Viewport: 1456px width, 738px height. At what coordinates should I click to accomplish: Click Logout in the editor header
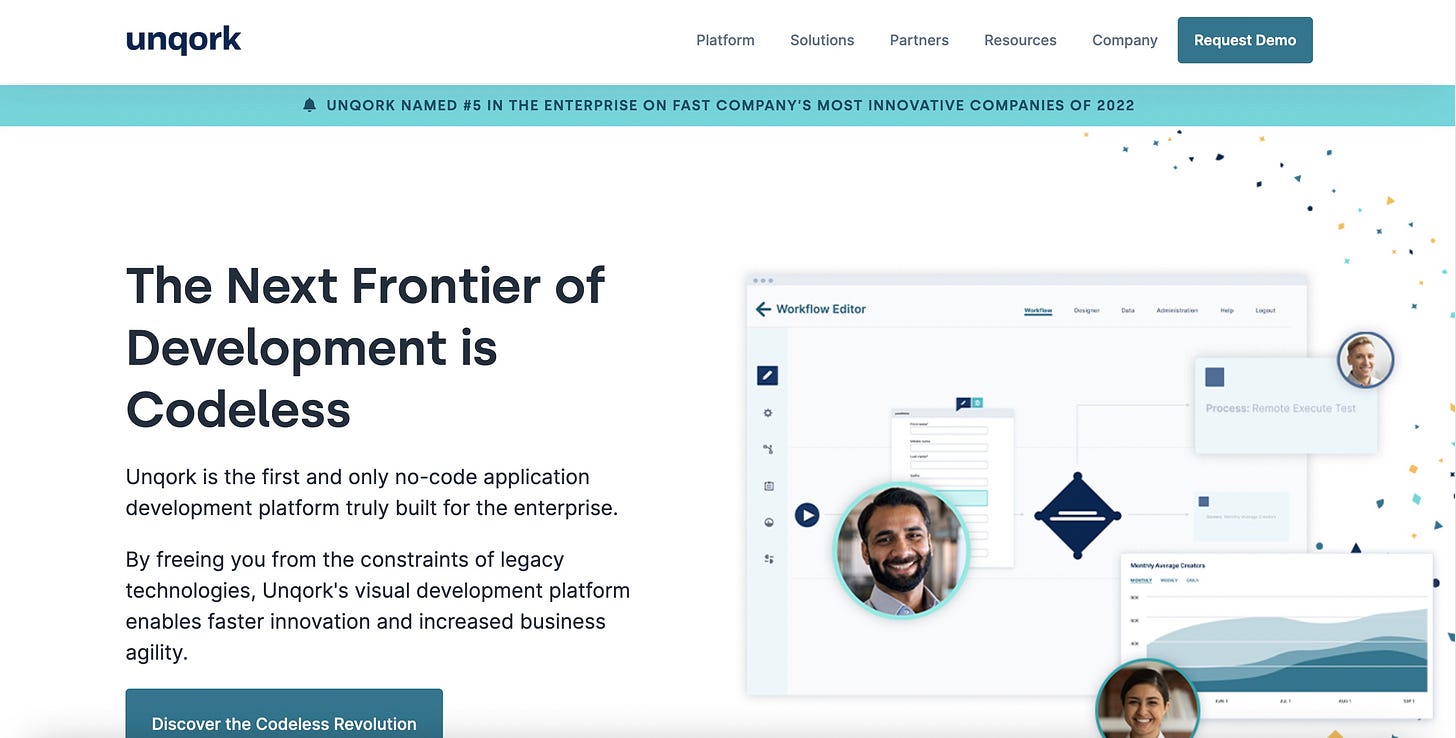(x=1266, y=311)
